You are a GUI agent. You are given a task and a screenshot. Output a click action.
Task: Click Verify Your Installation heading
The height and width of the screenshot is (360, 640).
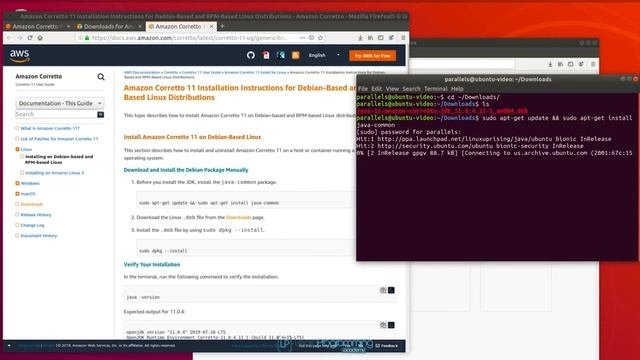point(152,264)
